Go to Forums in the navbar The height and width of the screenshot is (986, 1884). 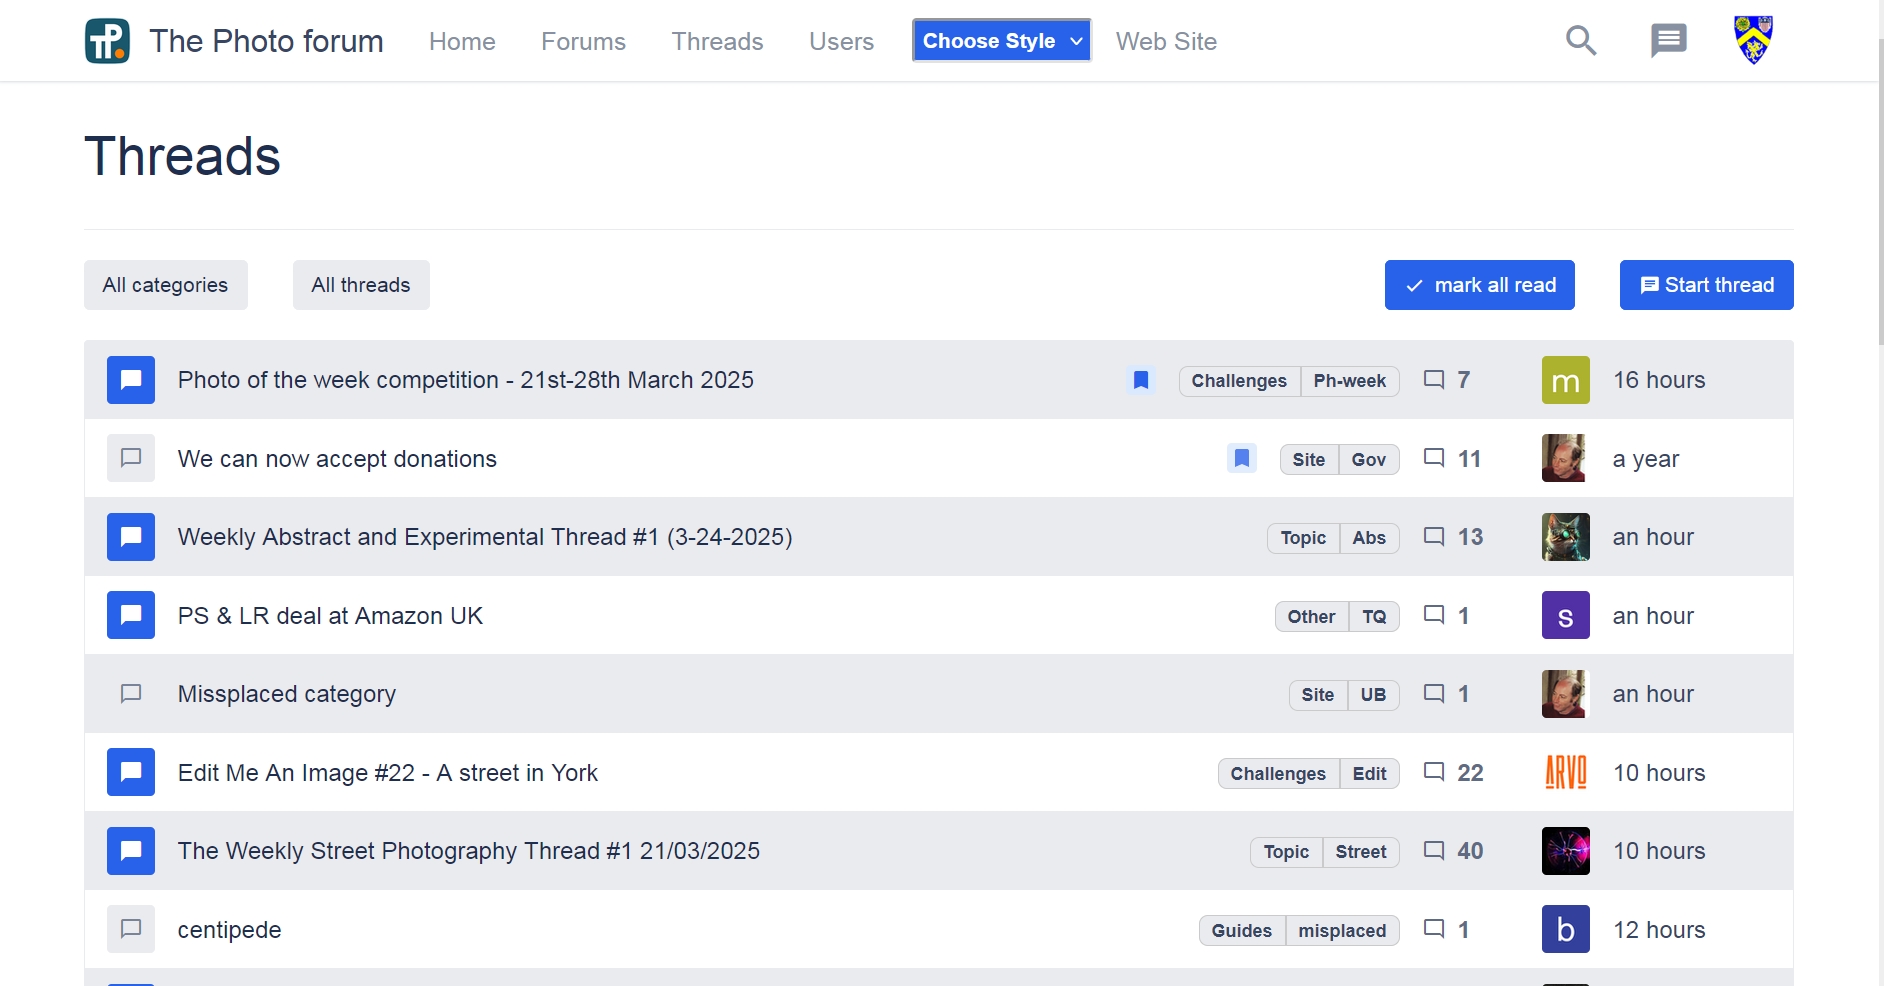tap(583, 42)
